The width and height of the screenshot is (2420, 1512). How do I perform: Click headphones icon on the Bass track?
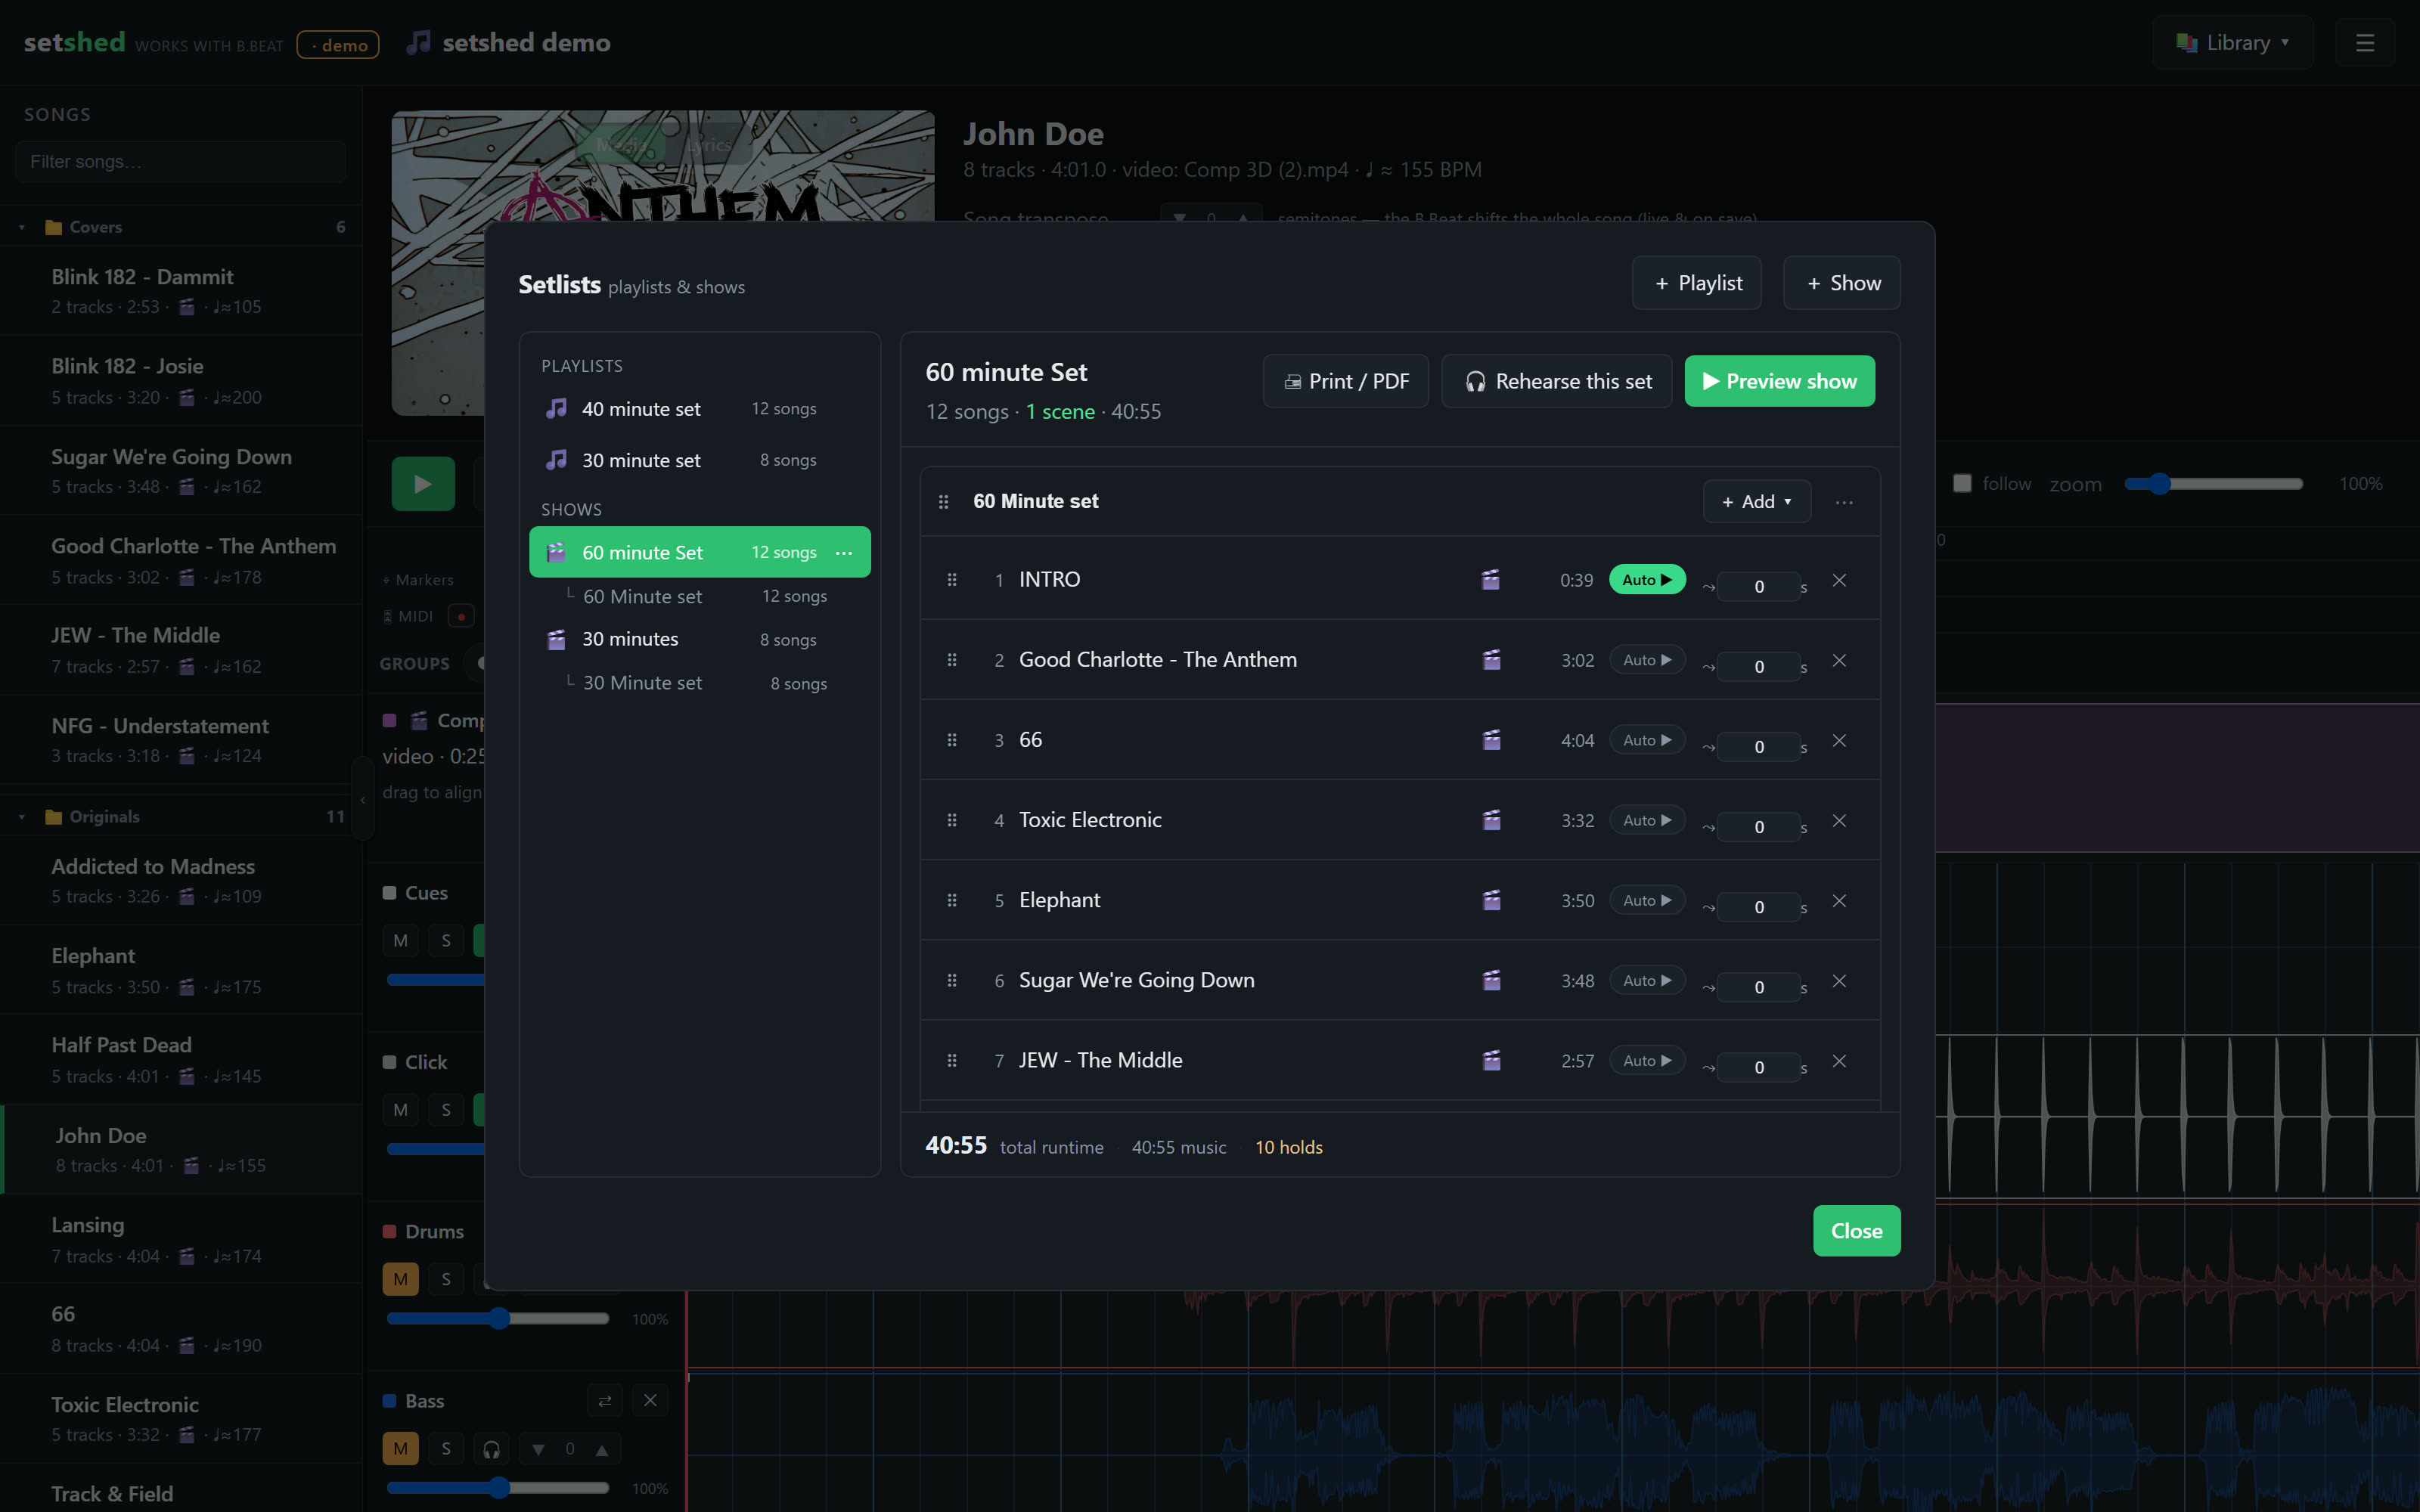[x=491, y=1449]
